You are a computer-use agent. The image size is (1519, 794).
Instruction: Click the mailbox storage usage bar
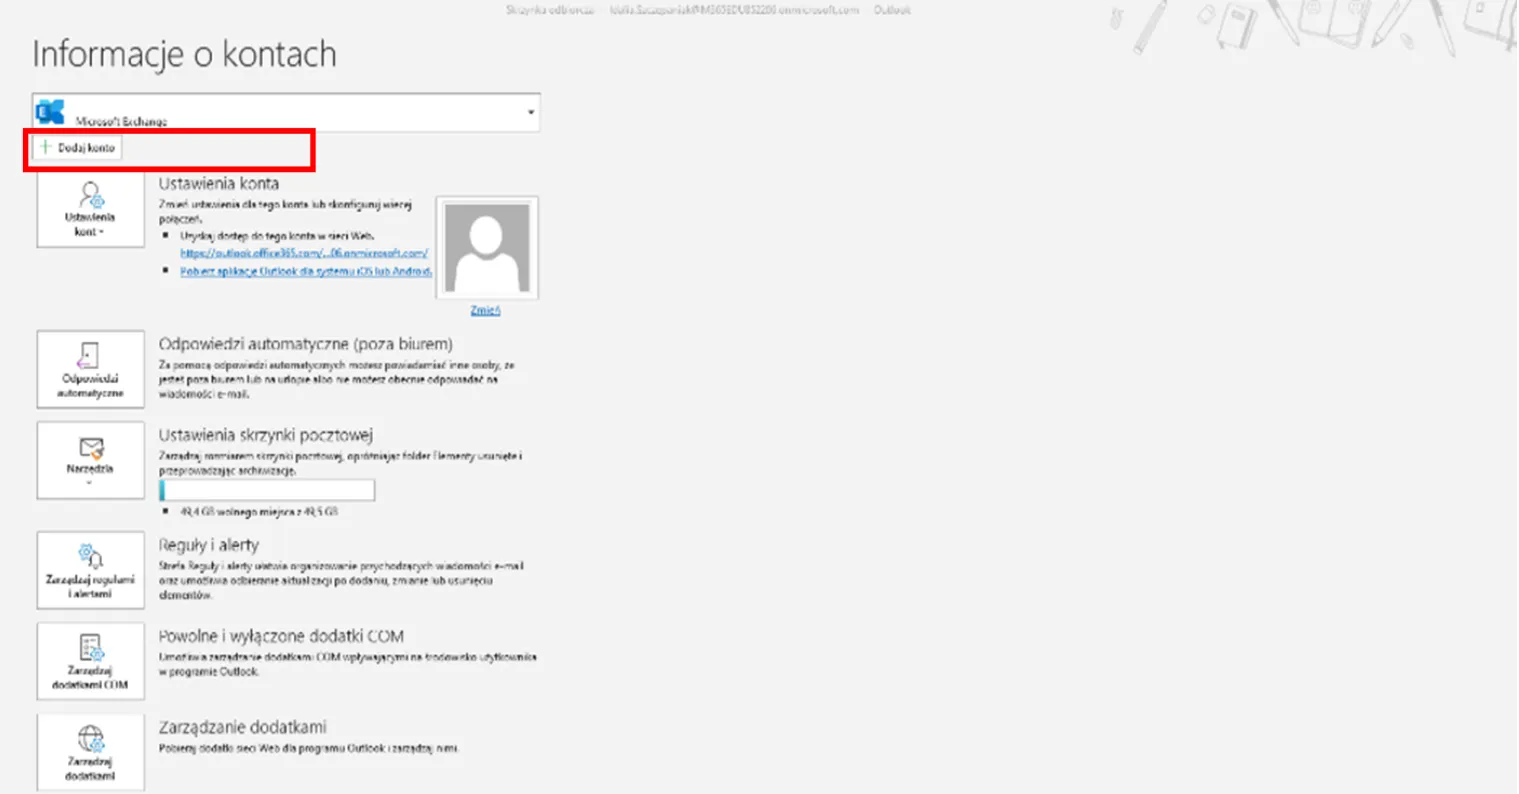[x=267, y=490]
